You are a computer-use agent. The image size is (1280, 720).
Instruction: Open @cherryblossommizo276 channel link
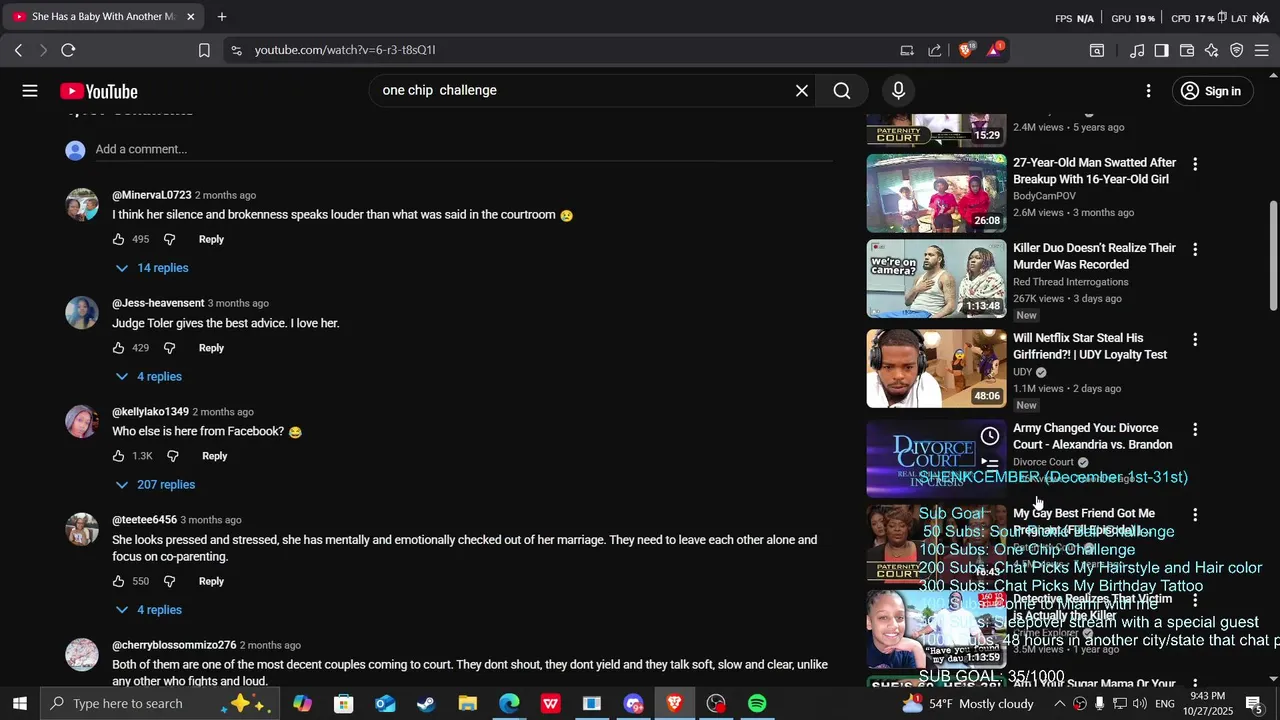pos(174,645)
